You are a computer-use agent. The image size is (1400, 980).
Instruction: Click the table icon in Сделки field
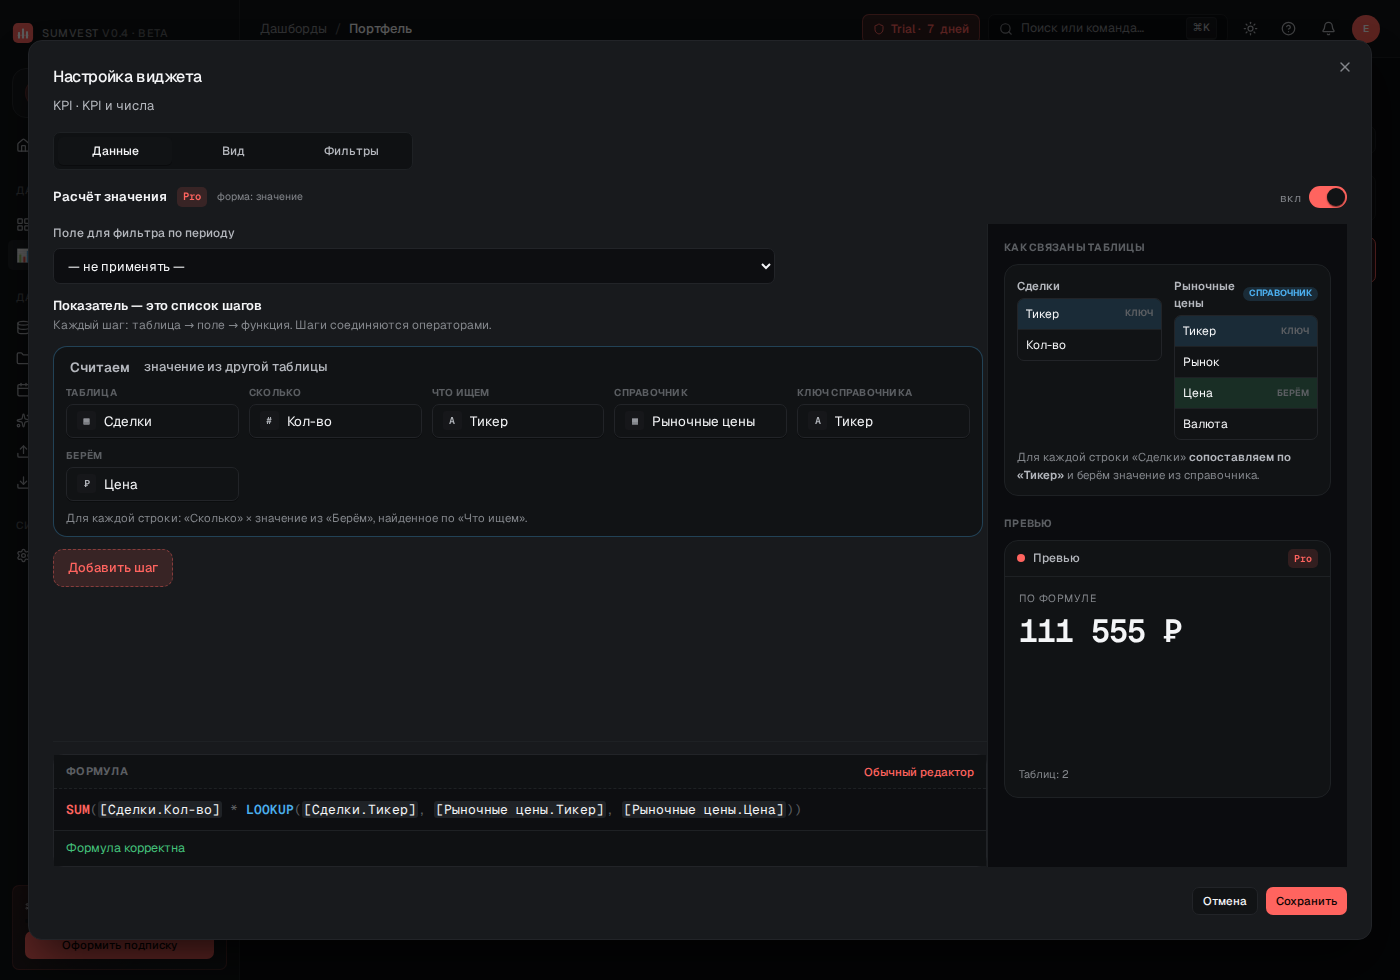point(86,421)
